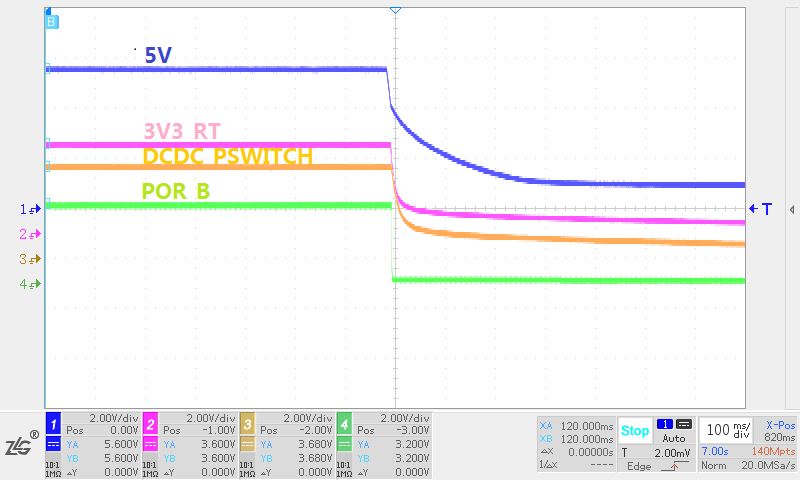Viewport: 800px width, 480px height.
Task: Click the 20.0MSa/s sample rate
Action: [x=768, y=465]
